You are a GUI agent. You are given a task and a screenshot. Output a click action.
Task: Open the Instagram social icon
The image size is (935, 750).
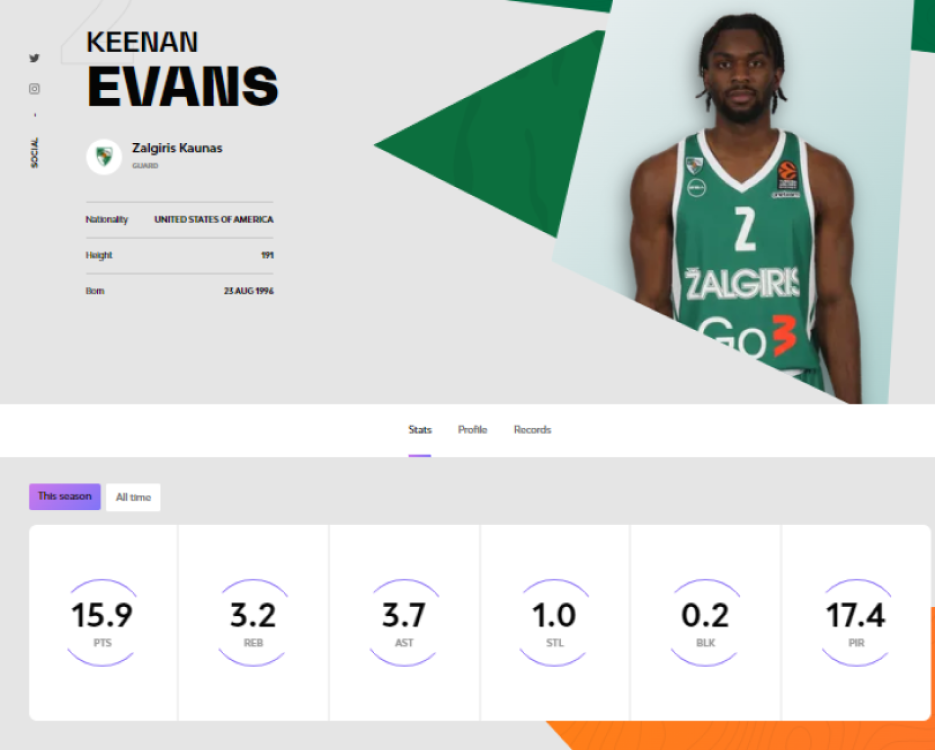pos(35,88)
